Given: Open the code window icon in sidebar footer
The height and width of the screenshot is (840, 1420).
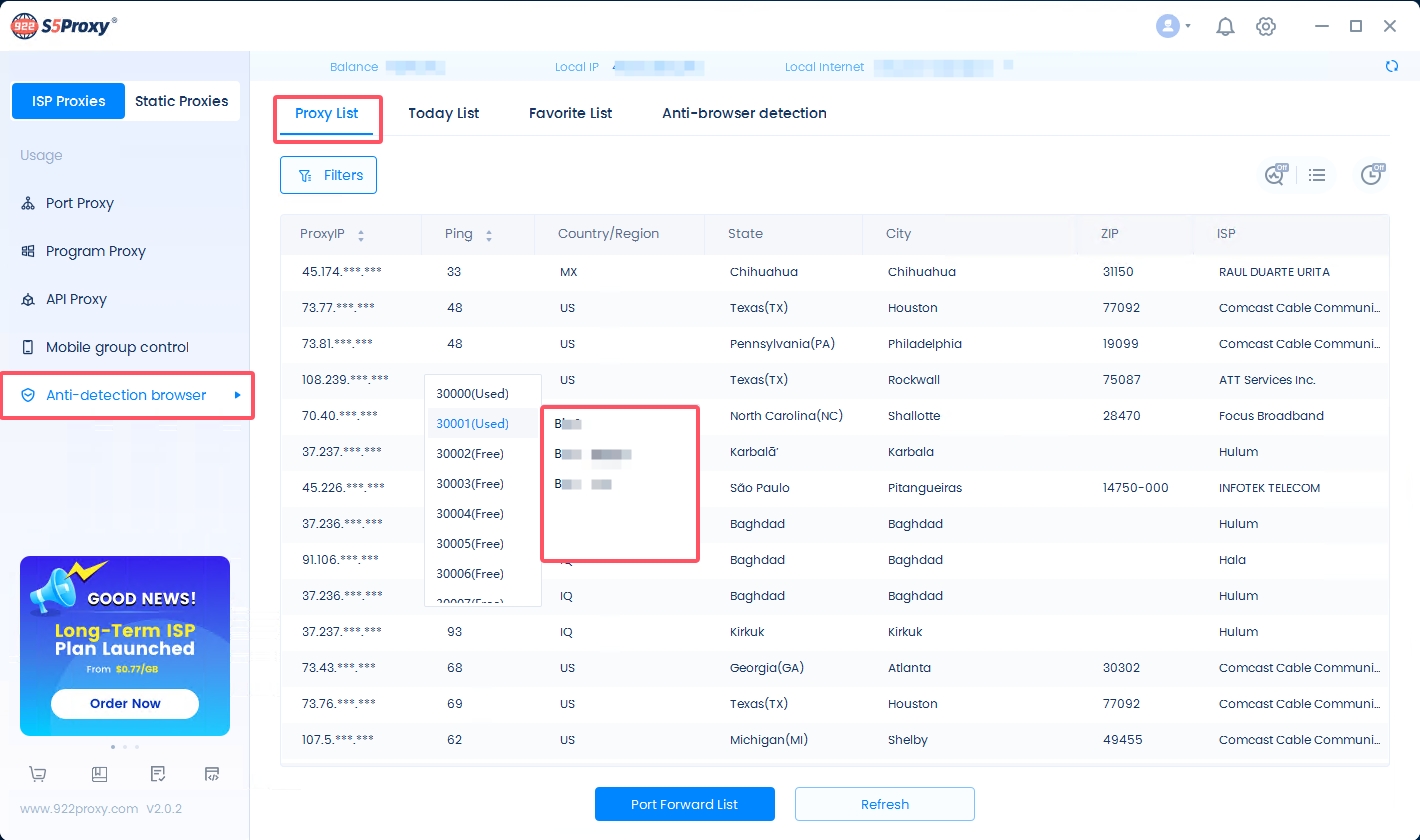Looking at the screenshot, I should click(x=212, y=774).
